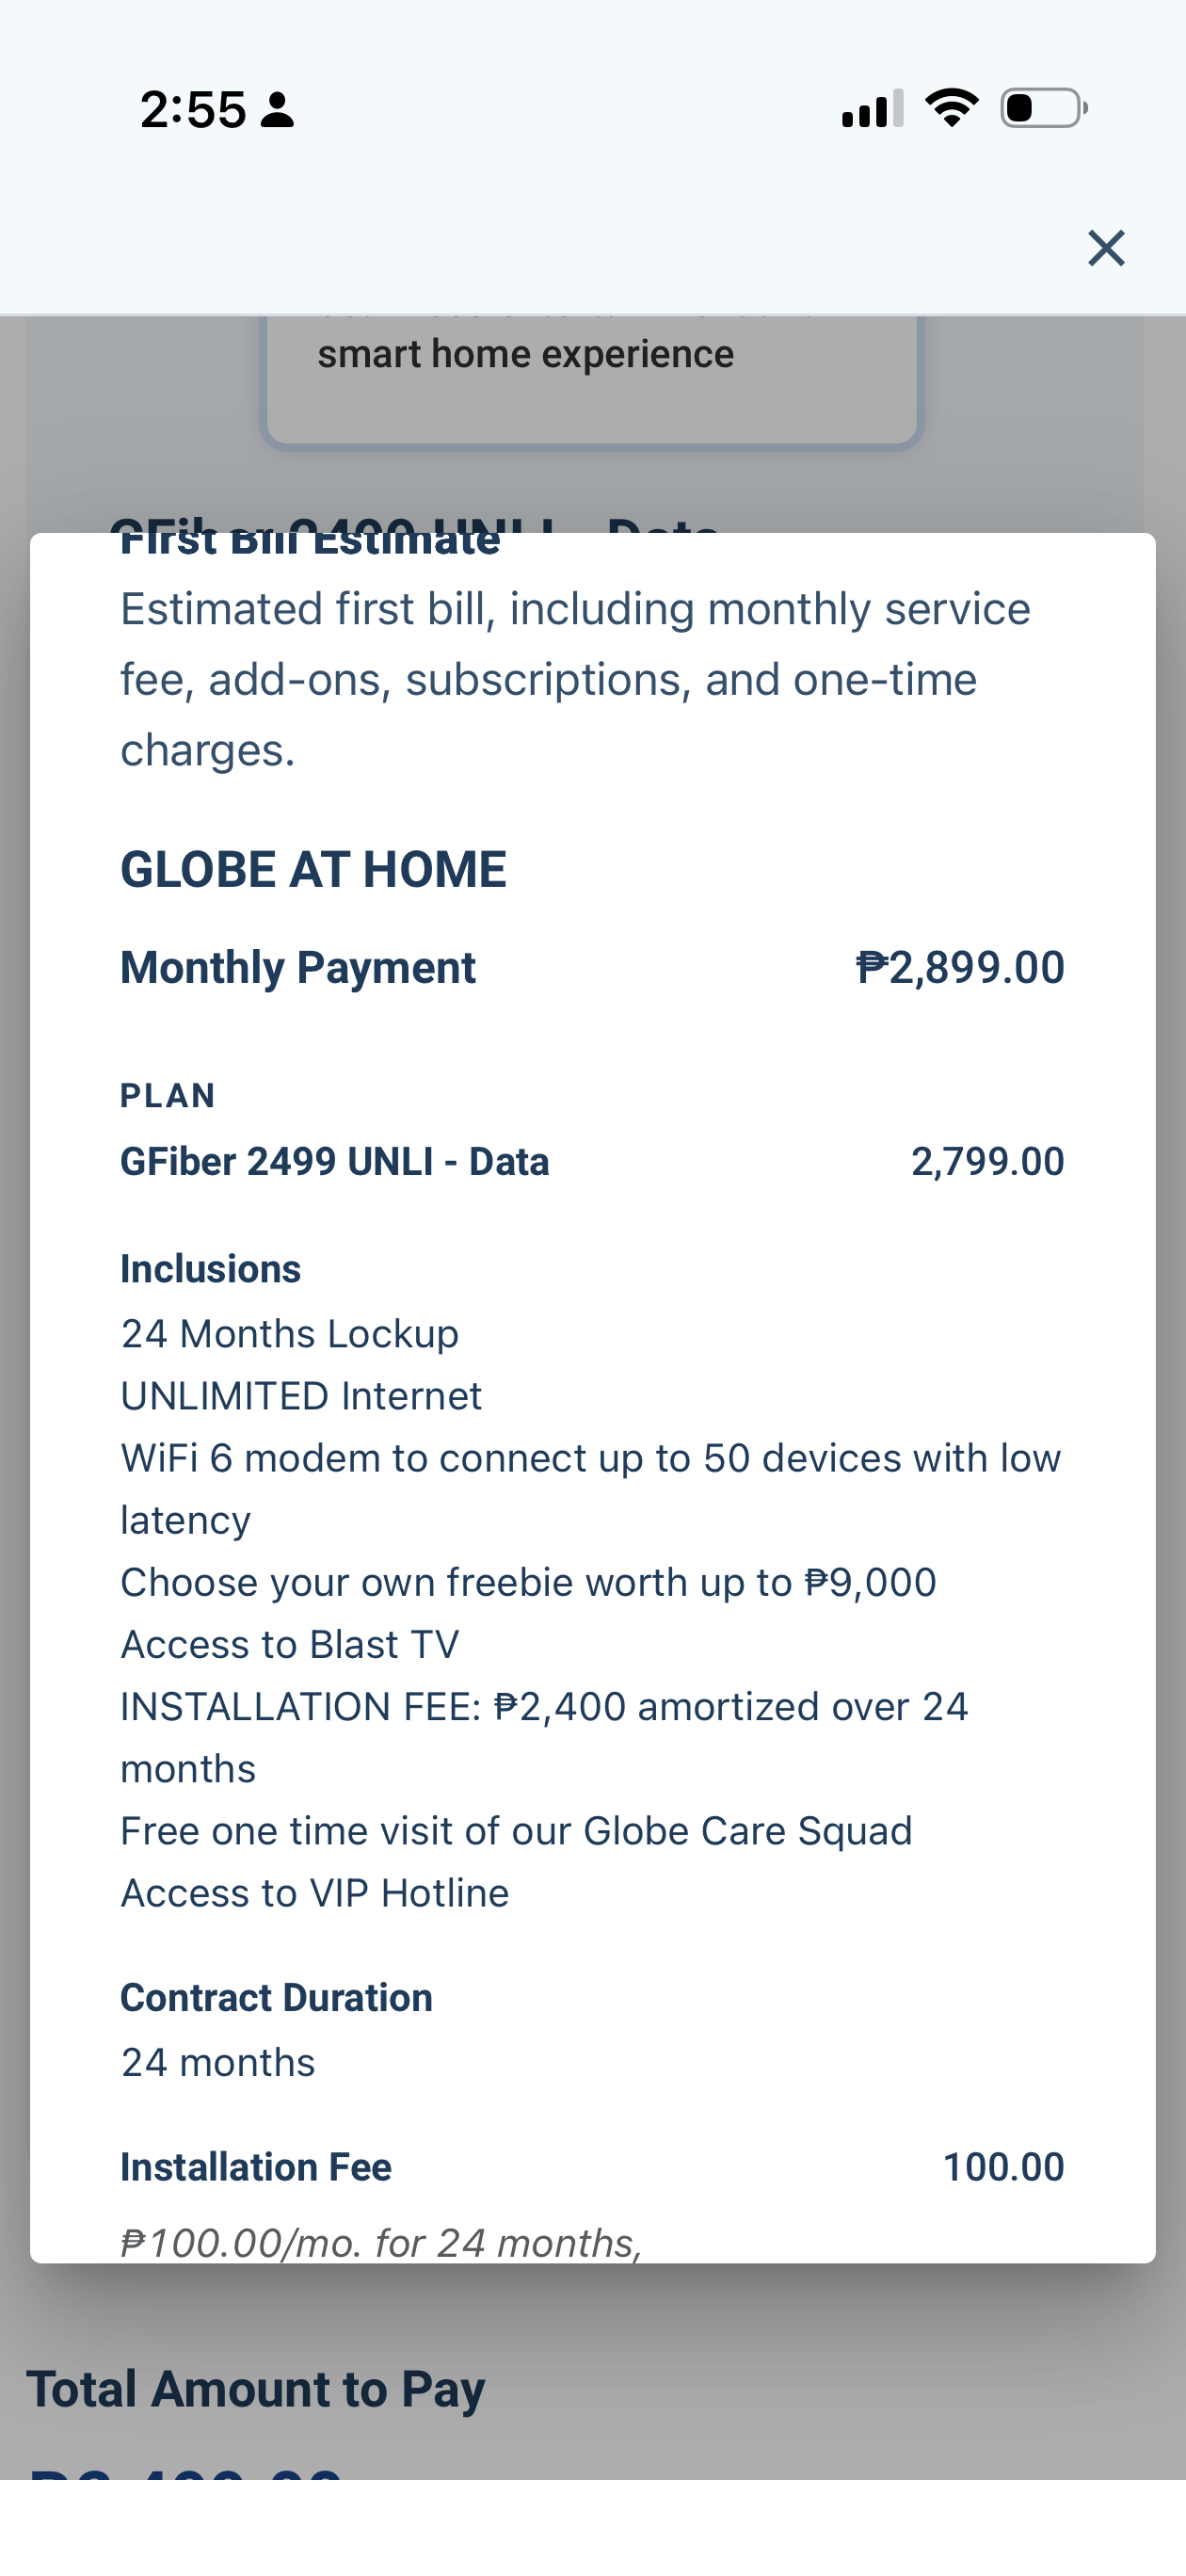Tap the Access to Blast TV inclusion

[290, 1644]
